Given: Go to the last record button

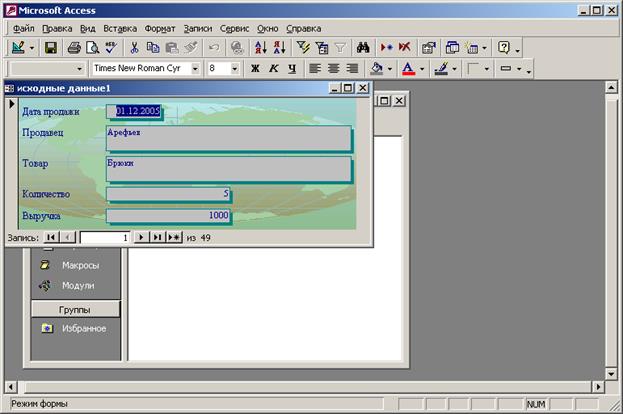Looking at the screenshot, I should [157, 237].
